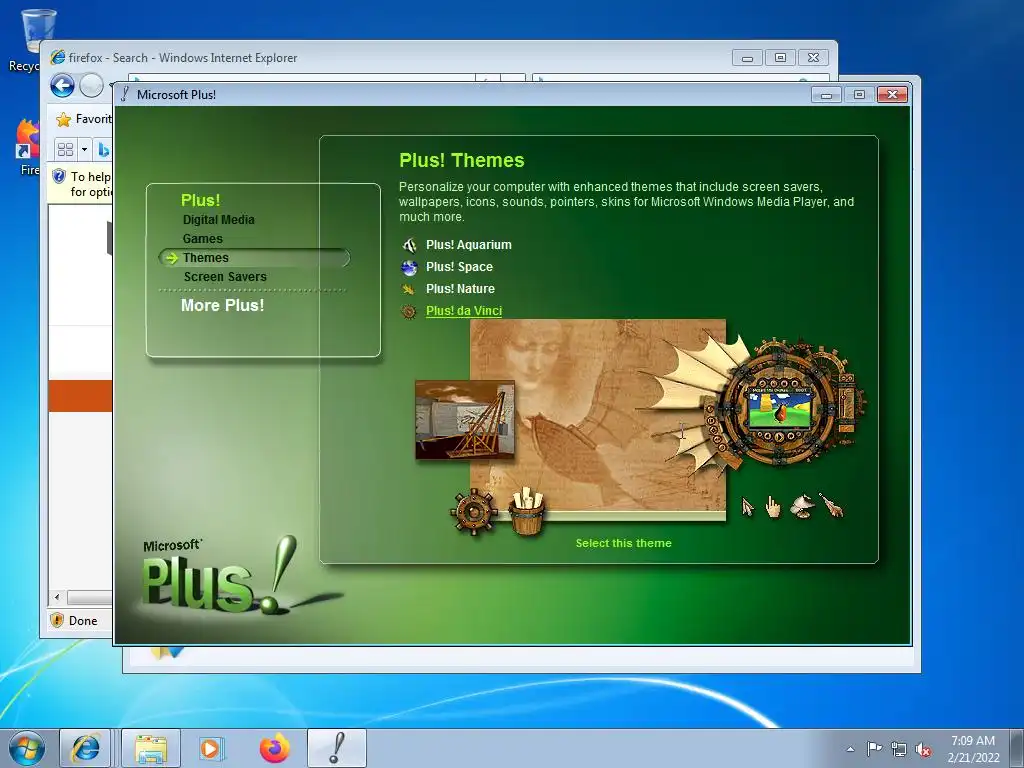Open Windows Explorer from the taskbar

[151, 748]
